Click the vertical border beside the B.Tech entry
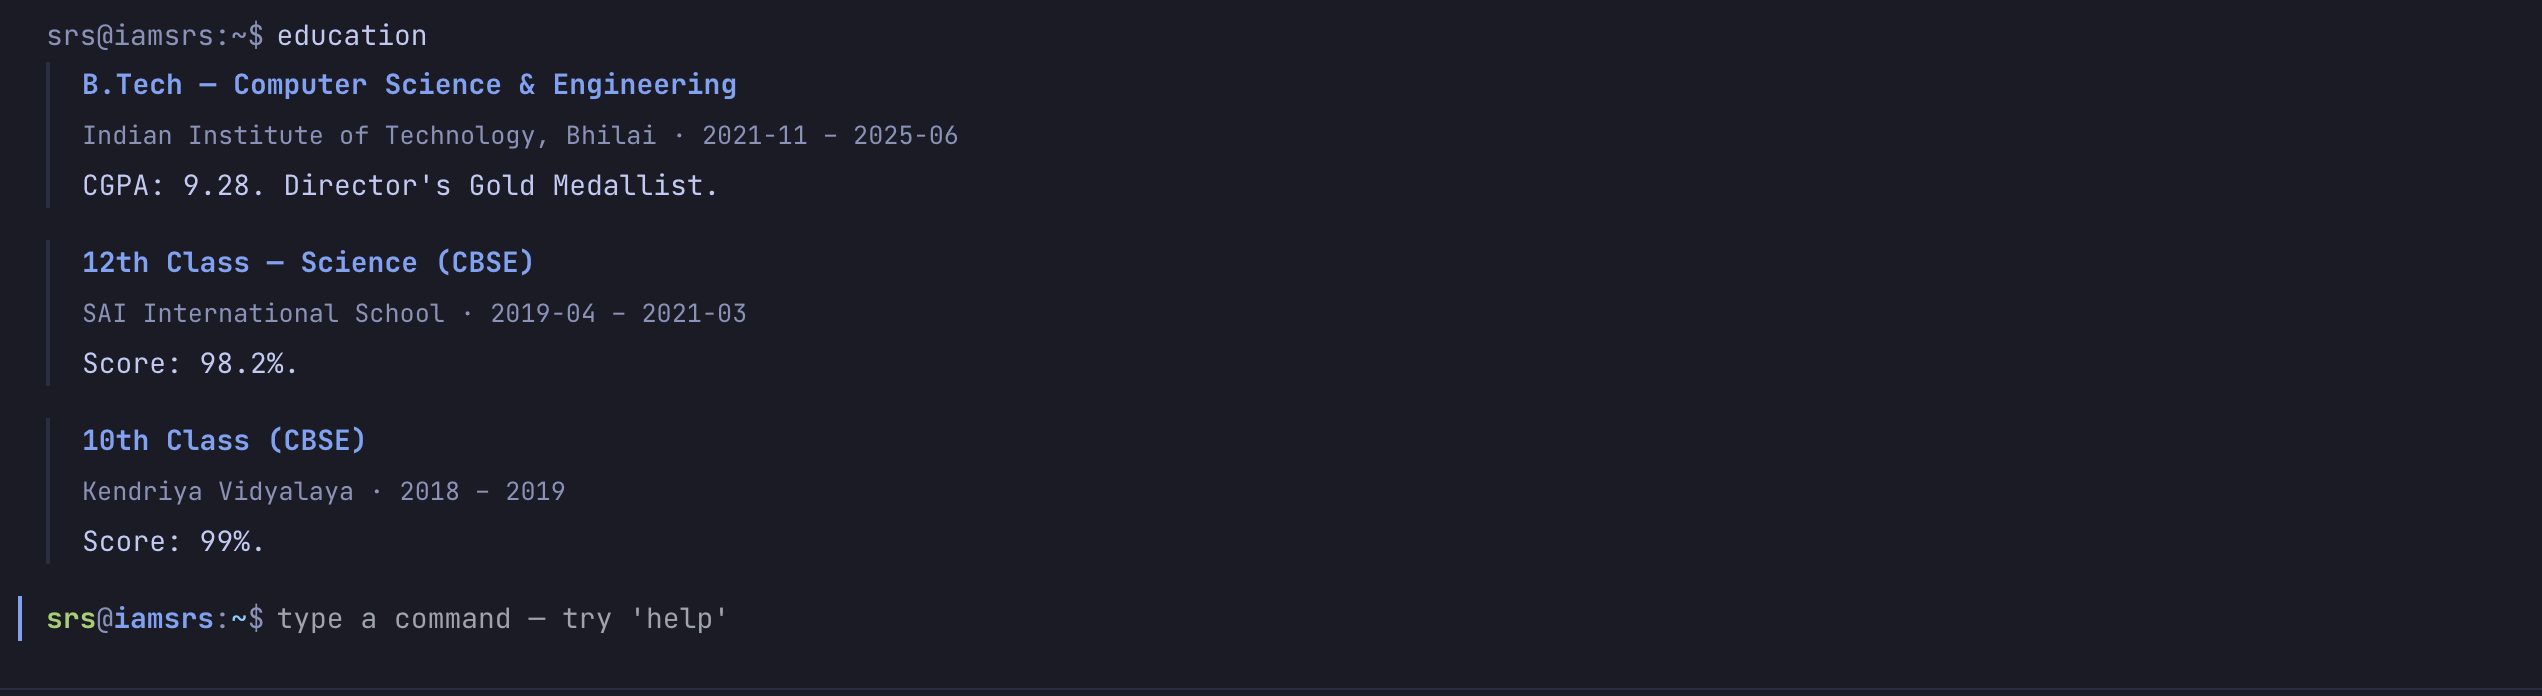The height and width of the screenshot is (696, 2542). tap(48, 135)
